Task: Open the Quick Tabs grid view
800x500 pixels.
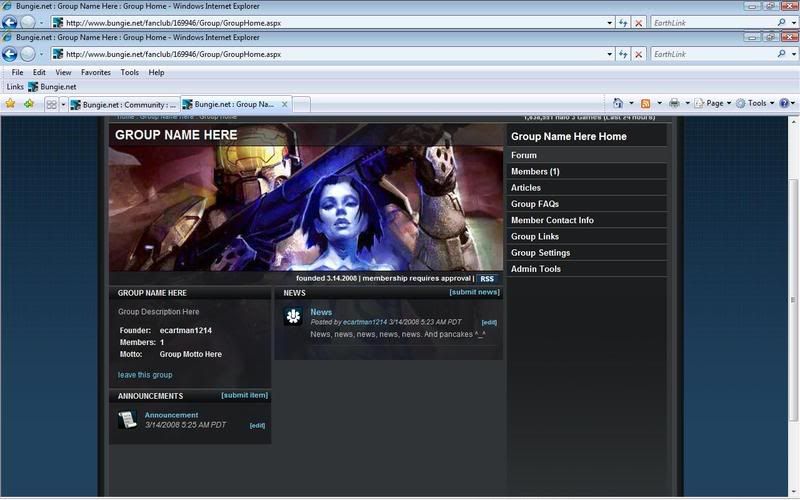Action: [x=50, y=104]
